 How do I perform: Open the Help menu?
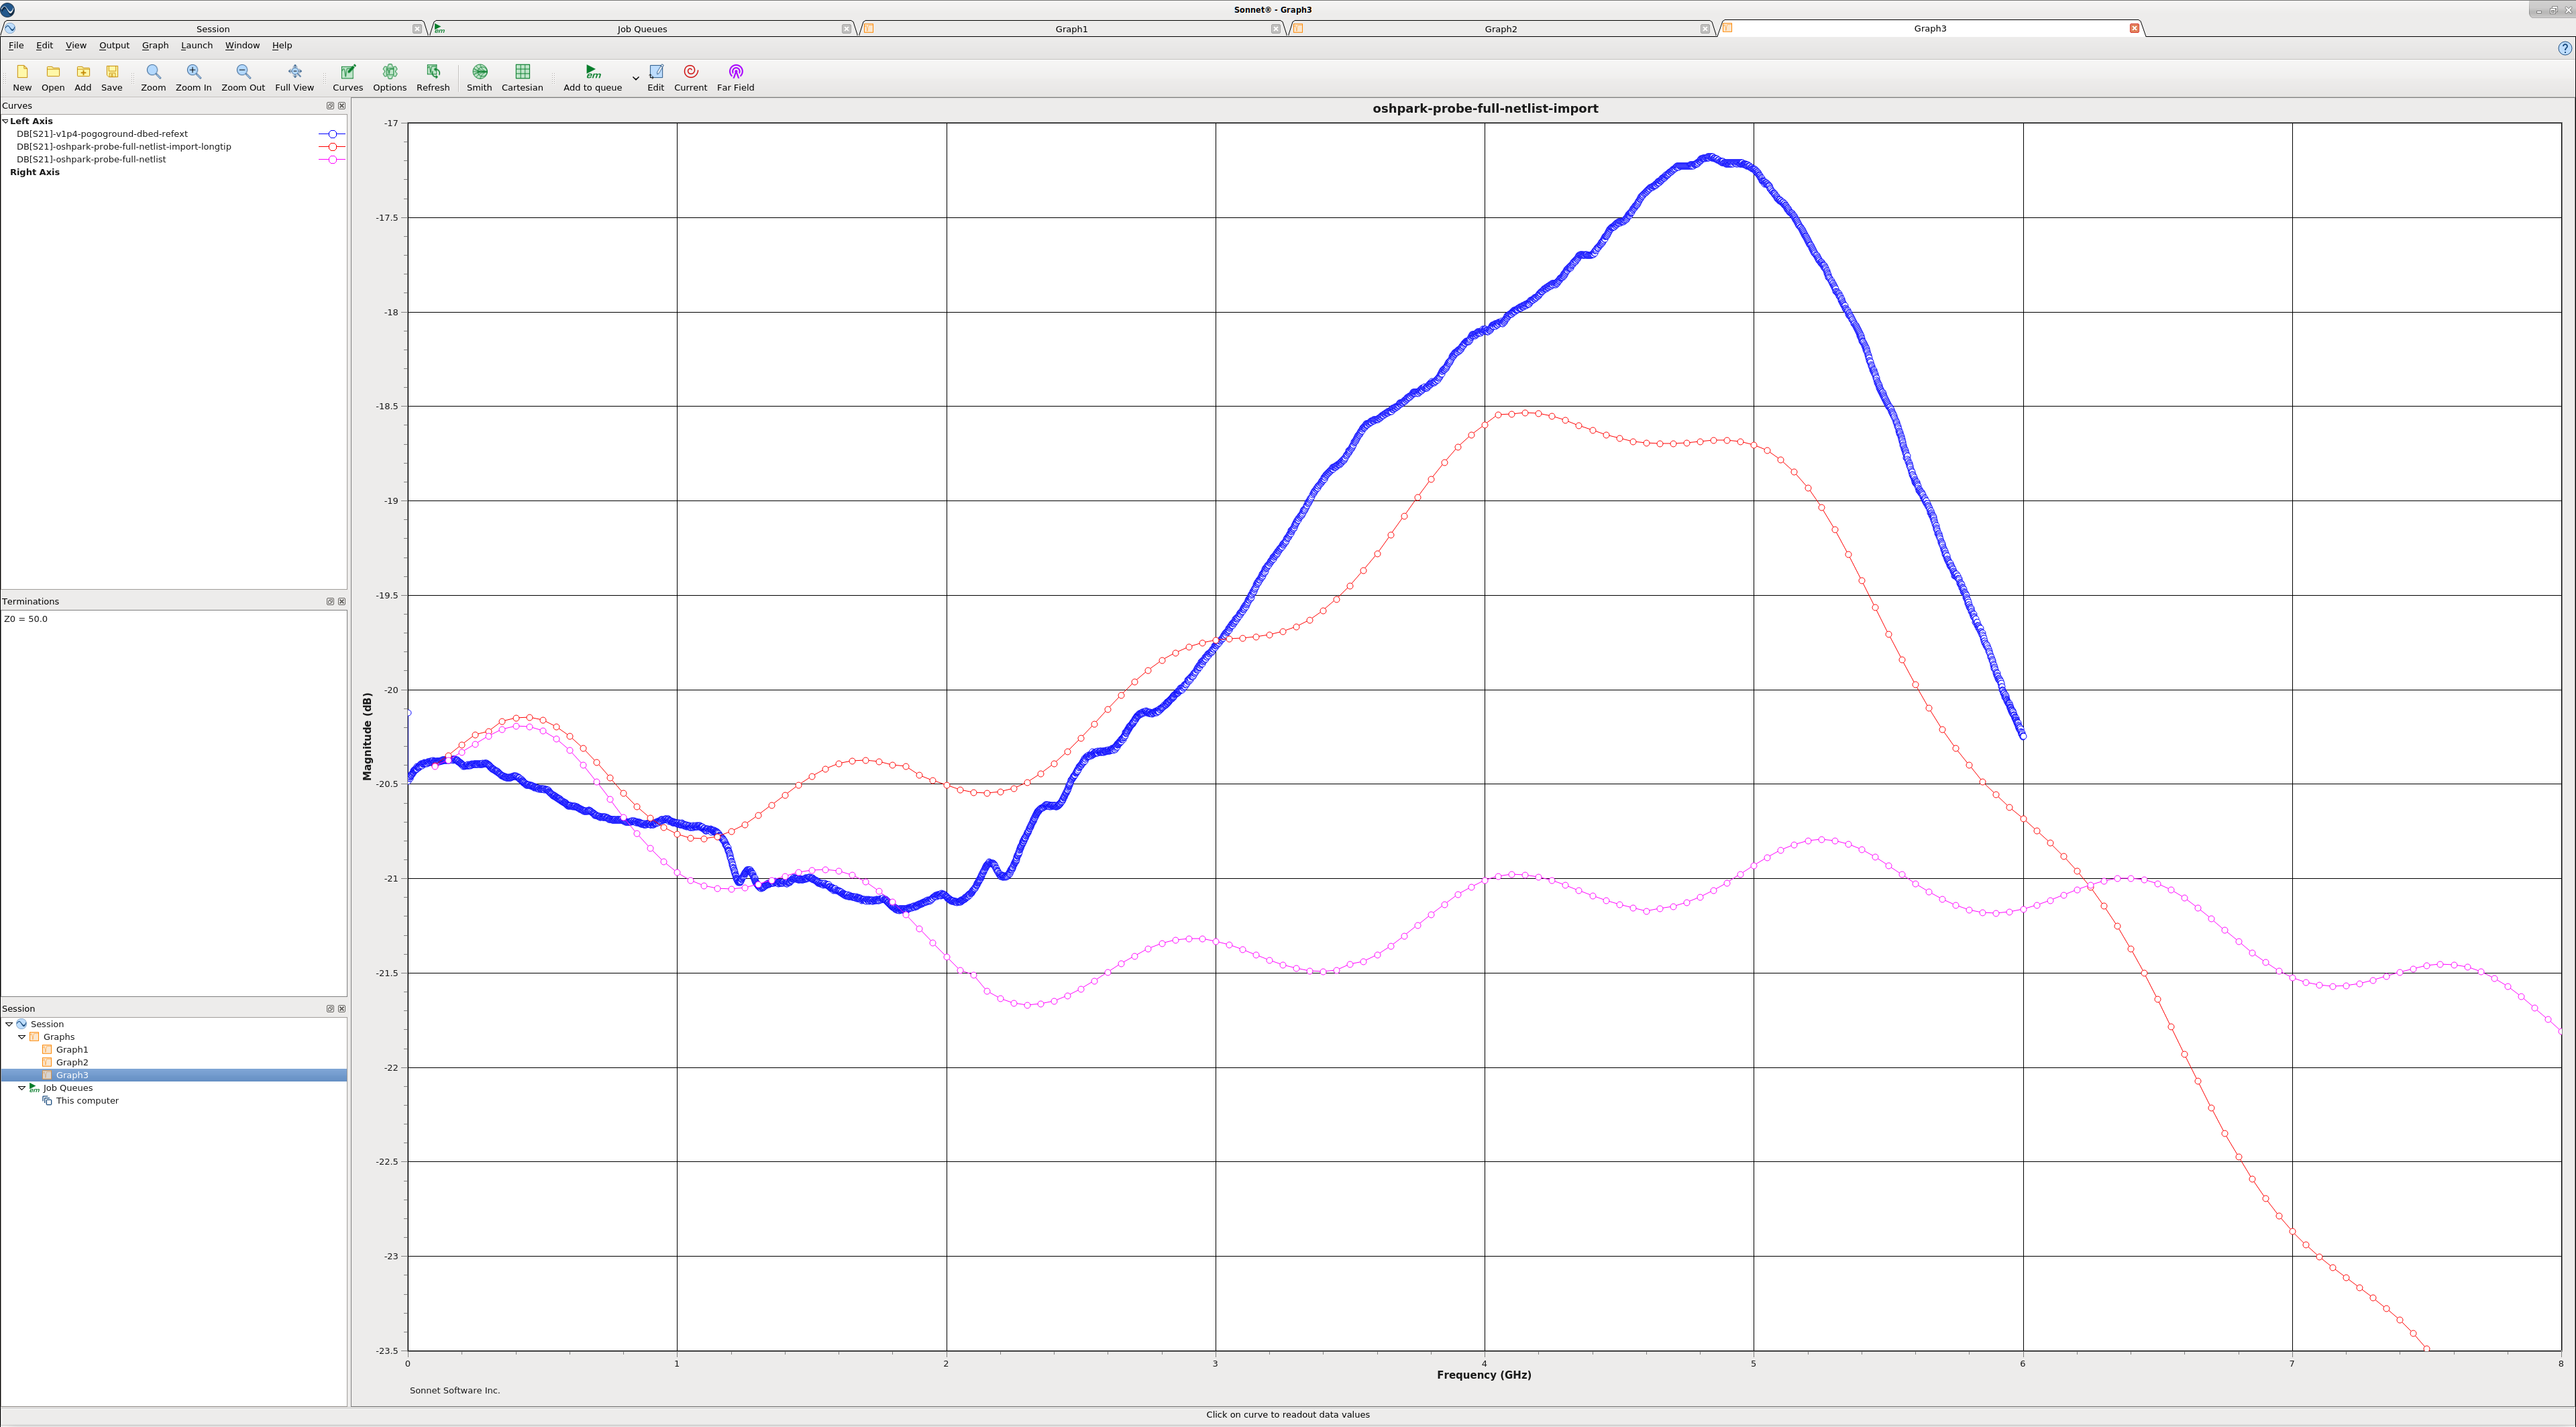pyautogui.click(x=282, y=46)
